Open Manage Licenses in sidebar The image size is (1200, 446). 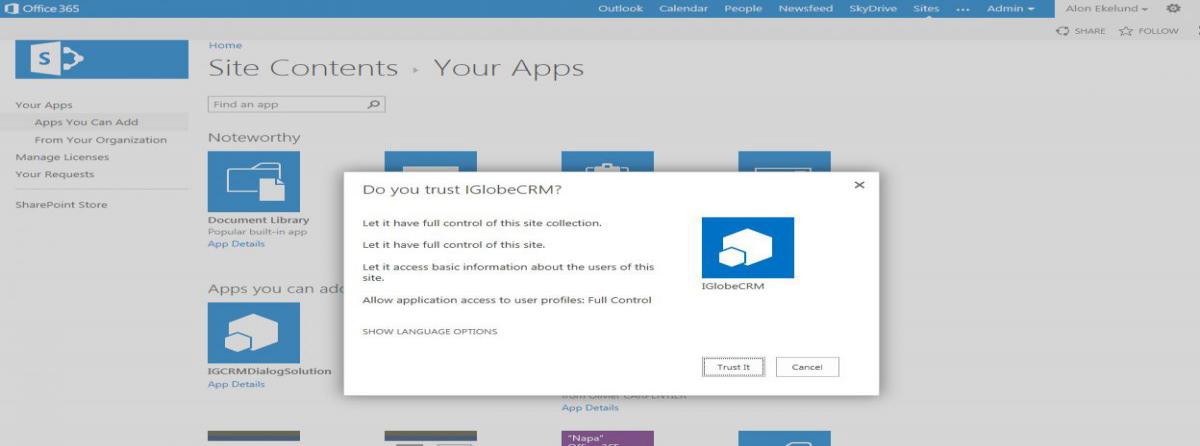coord(62,157)
